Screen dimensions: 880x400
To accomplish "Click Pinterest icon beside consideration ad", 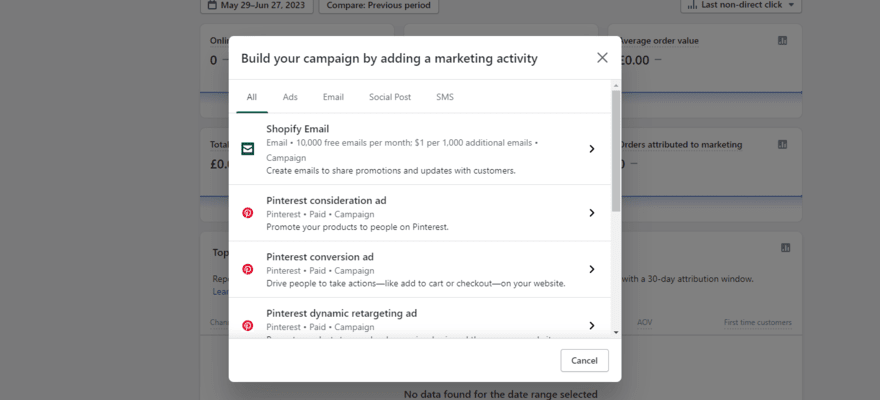I will (x=248, y=213).
